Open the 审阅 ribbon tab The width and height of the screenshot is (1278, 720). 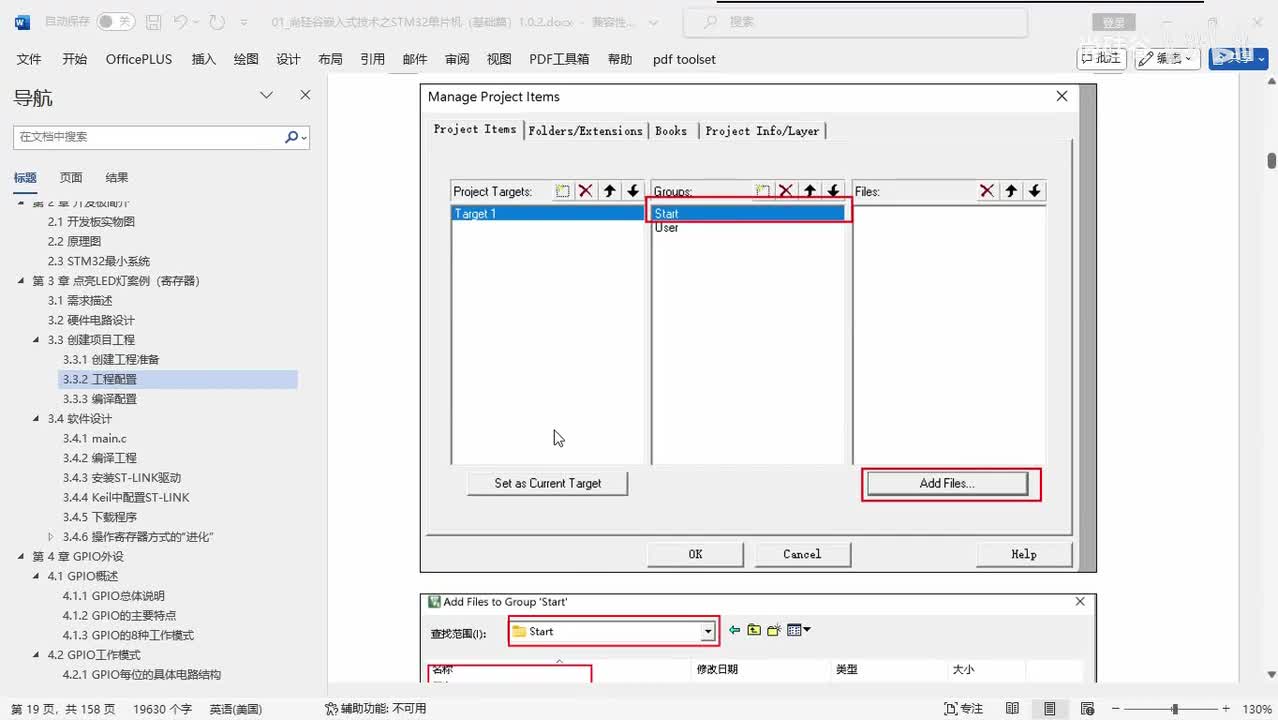[x=457, y=59]
